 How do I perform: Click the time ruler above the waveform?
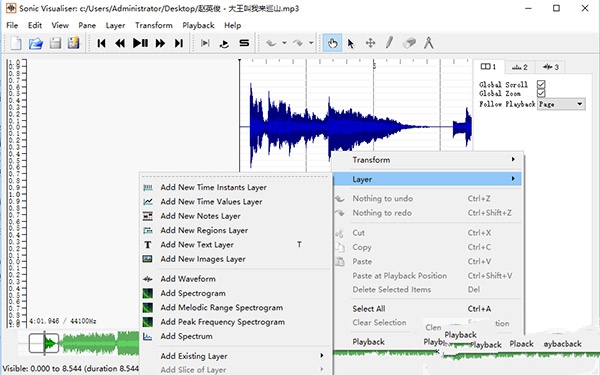pyautogui.click(x=356, y=62)
